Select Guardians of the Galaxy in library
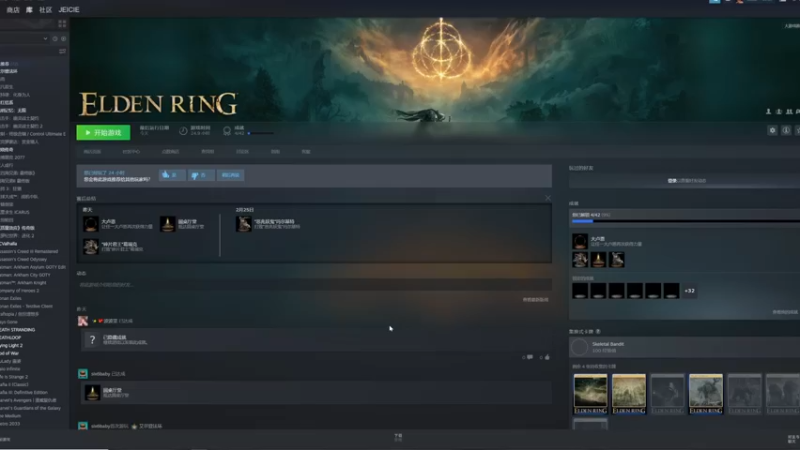 [31, 408]
